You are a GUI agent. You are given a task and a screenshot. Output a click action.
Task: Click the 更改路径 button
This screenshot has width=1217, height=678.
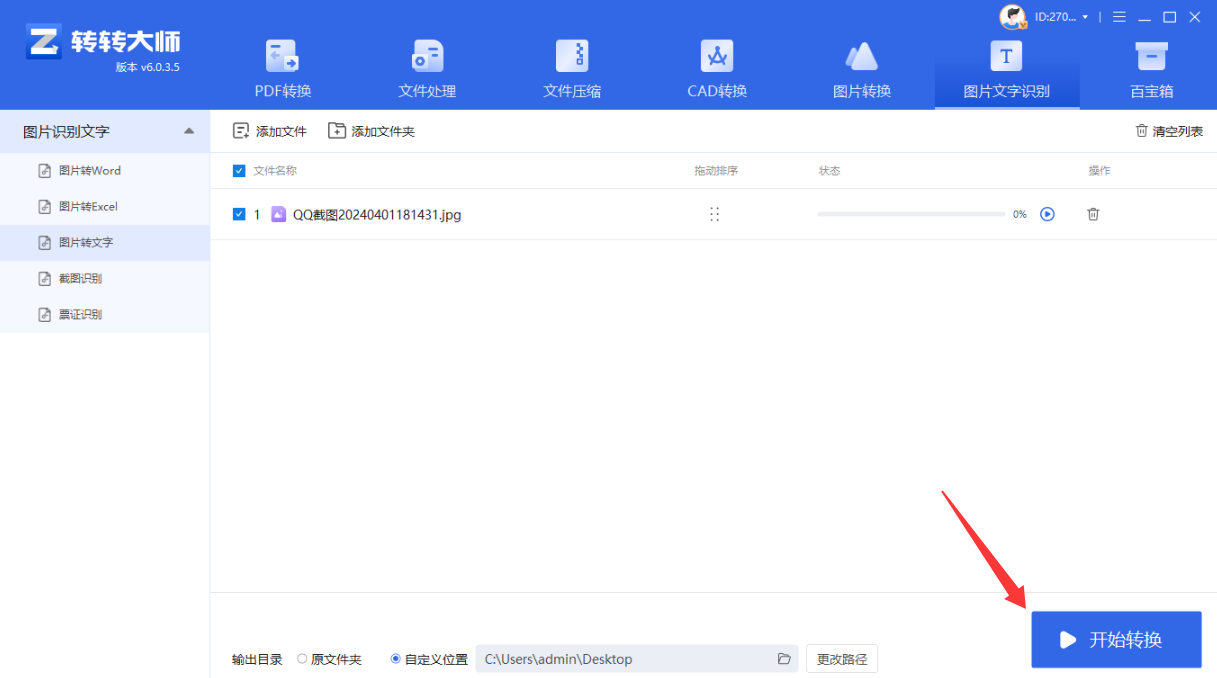click(842, 659)
